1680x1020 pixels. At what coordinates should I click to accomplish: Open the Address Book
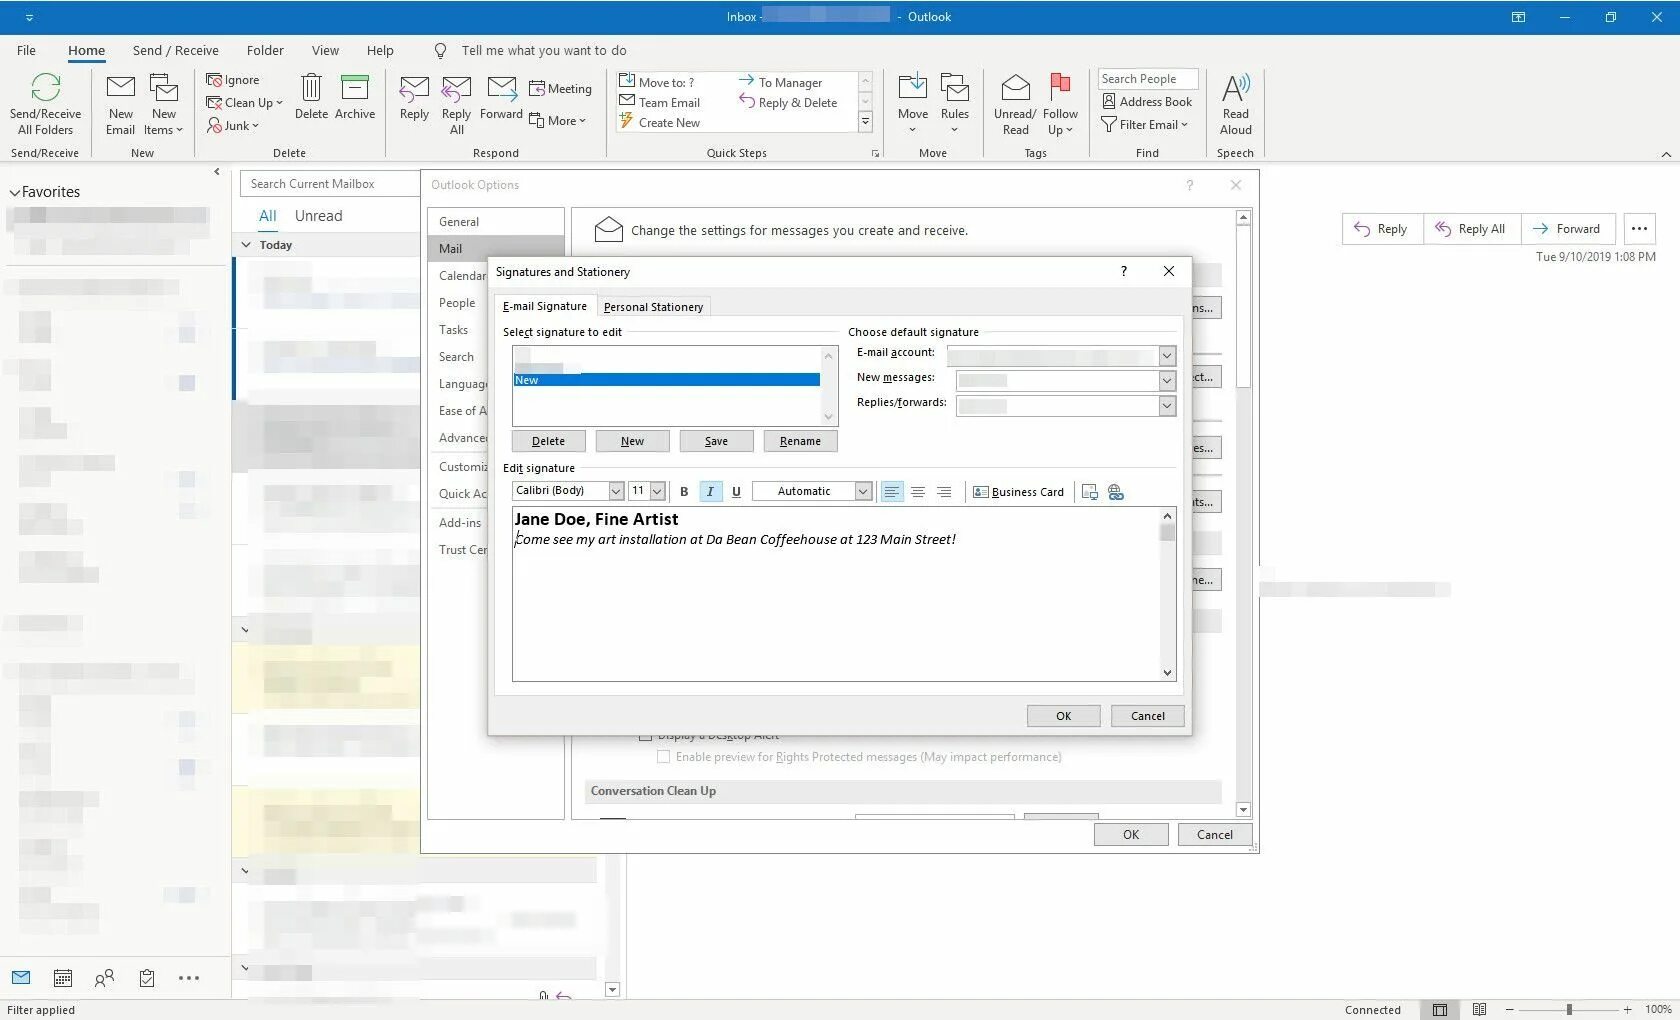pos(1147,101)
